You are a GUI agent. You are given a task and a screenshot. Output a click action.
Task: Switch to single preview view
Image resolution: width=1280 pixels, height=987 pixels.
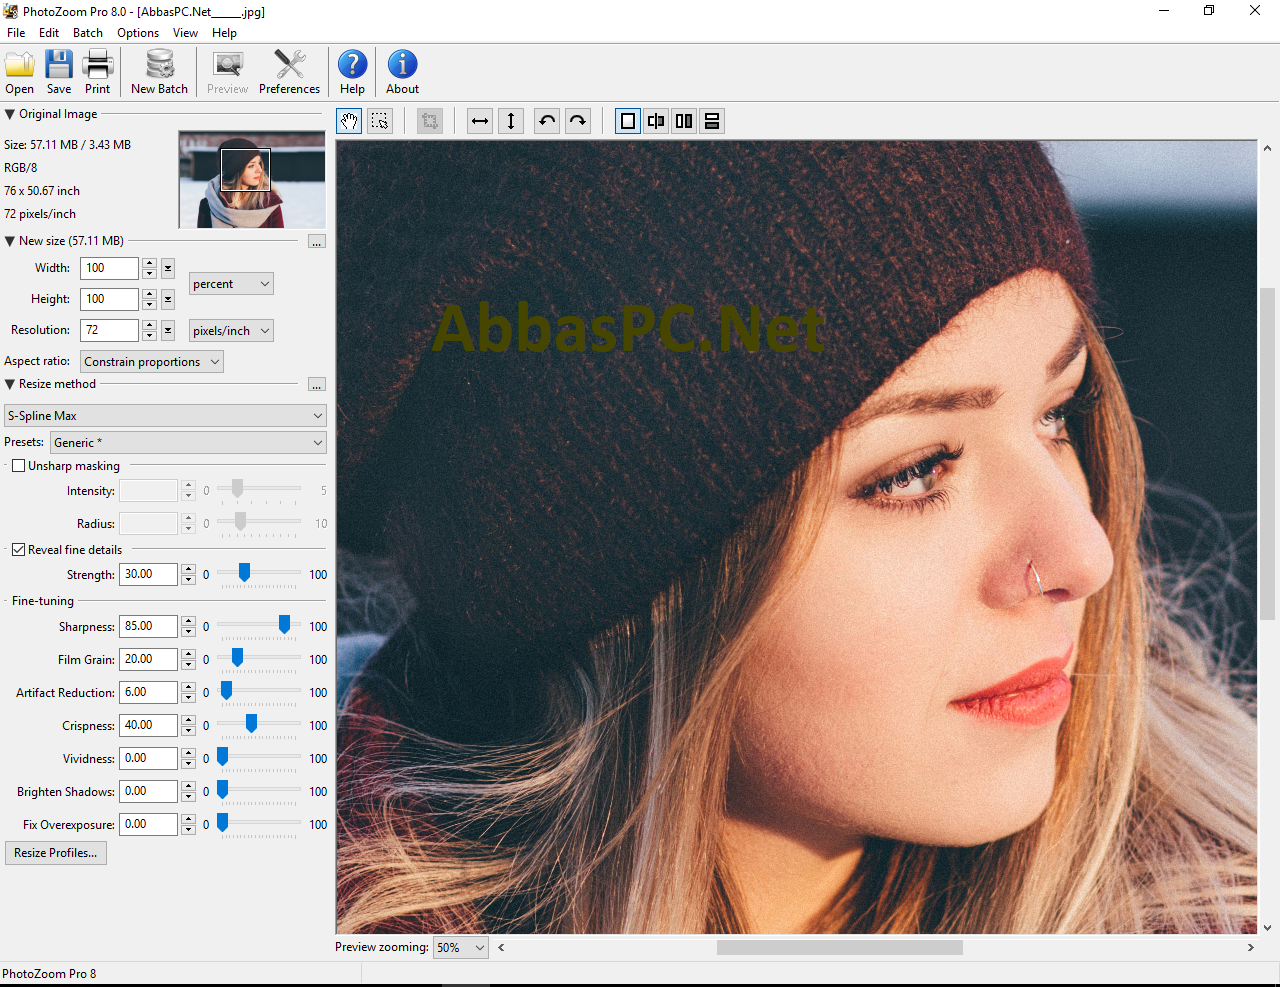[628, 121]
